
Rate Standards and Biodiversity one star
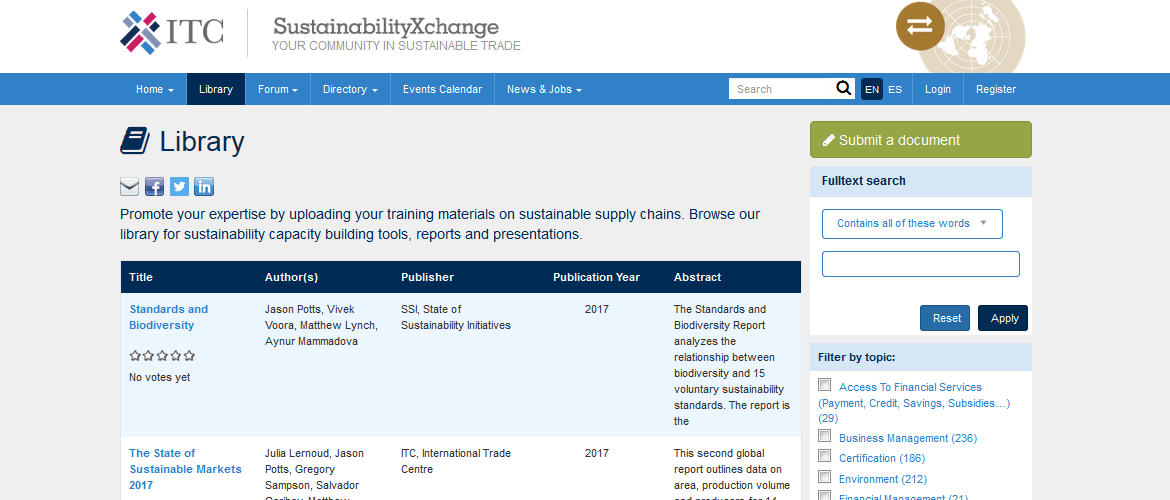[135, 355]
